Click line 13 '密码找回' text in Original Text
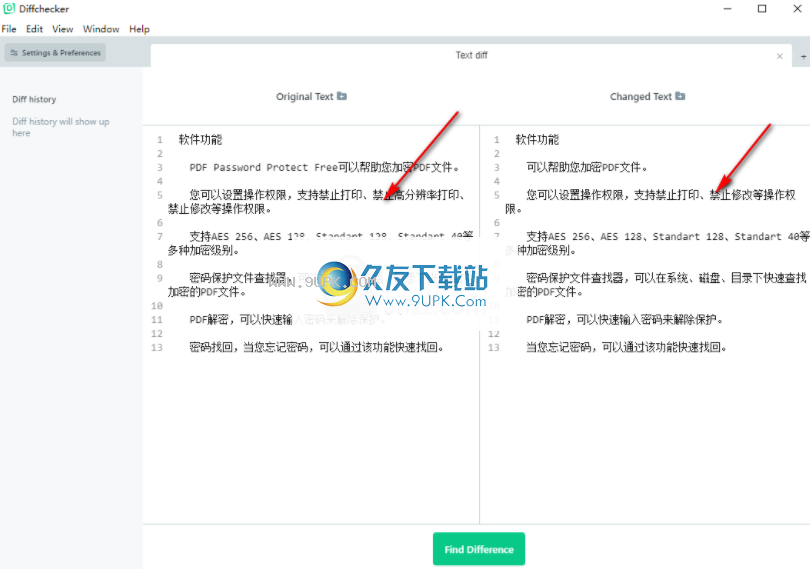The image size is (810, 569). [x=316, y=347]
